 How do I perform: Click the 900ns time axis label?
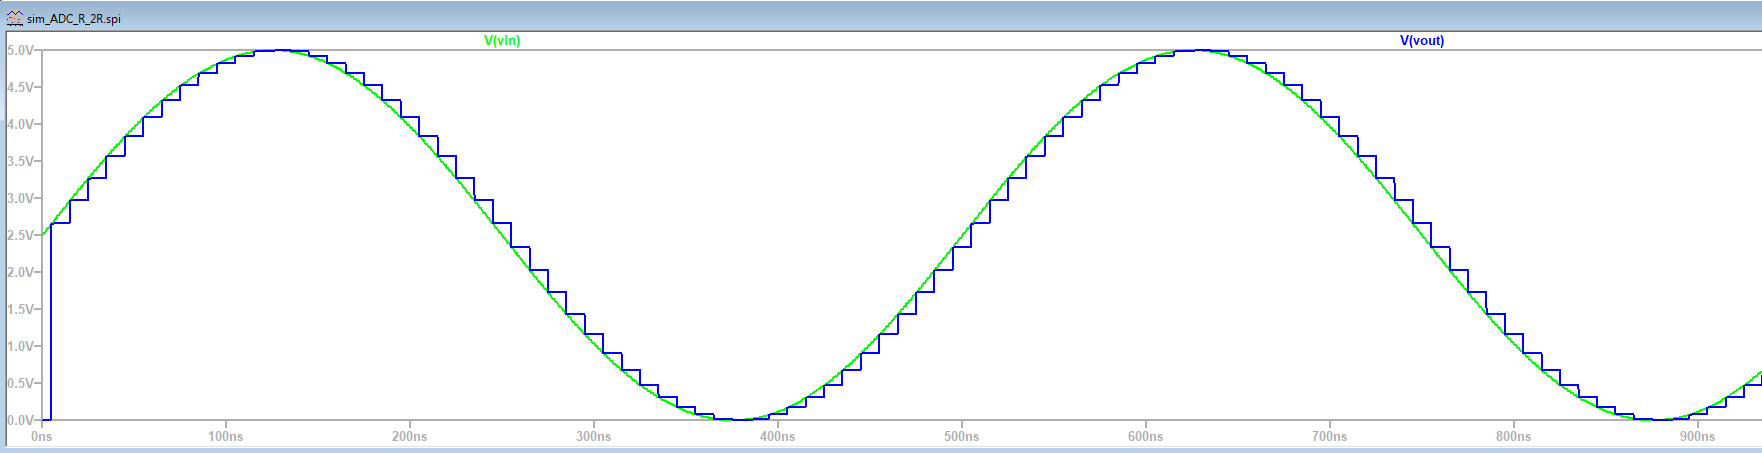(1698, 437)
